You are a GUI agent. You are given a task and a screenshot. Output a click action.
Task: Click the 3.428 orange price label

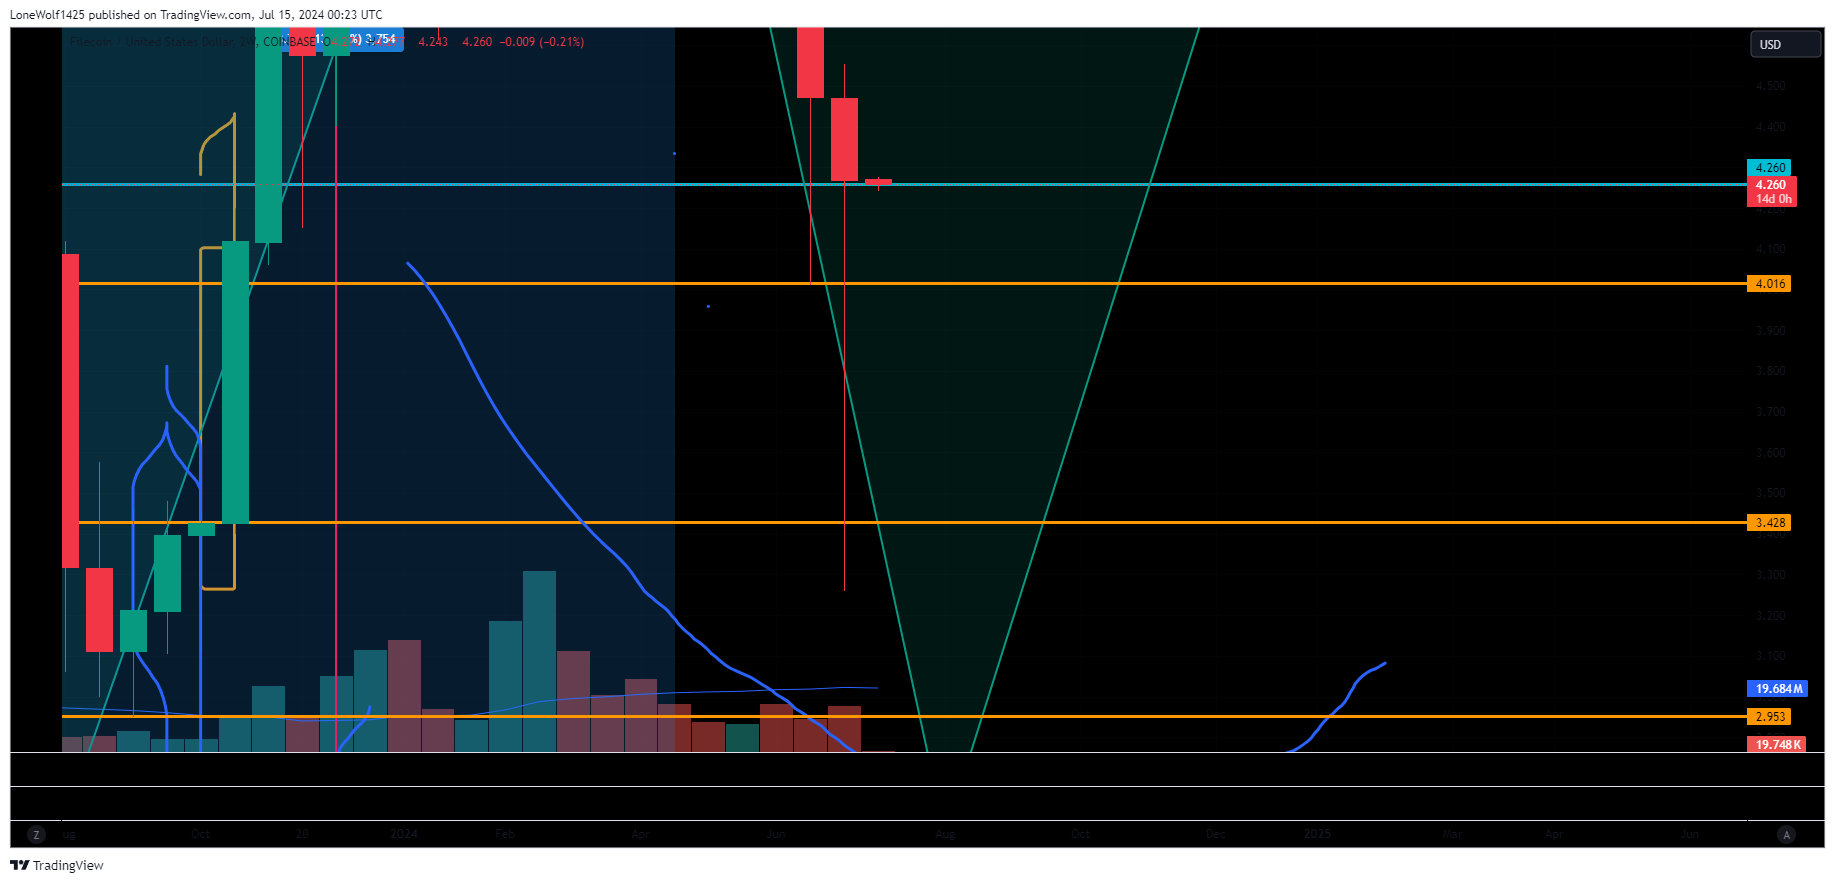coord(1769,523)
